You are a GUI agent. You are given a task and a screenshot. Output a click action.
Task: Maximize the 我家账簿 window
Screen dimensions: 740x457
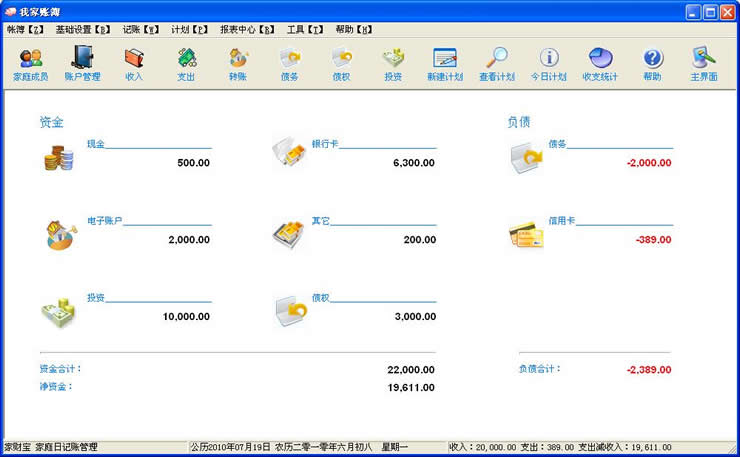[710, 12]
